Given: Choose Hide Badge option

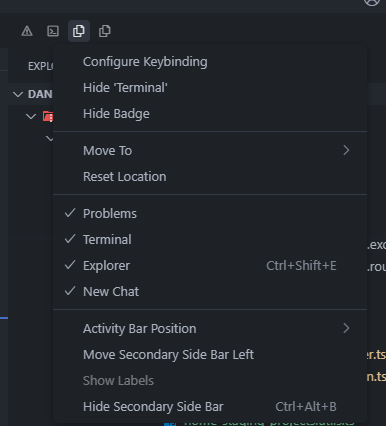Looking at the screenshot, I should [x=210, y=114].
